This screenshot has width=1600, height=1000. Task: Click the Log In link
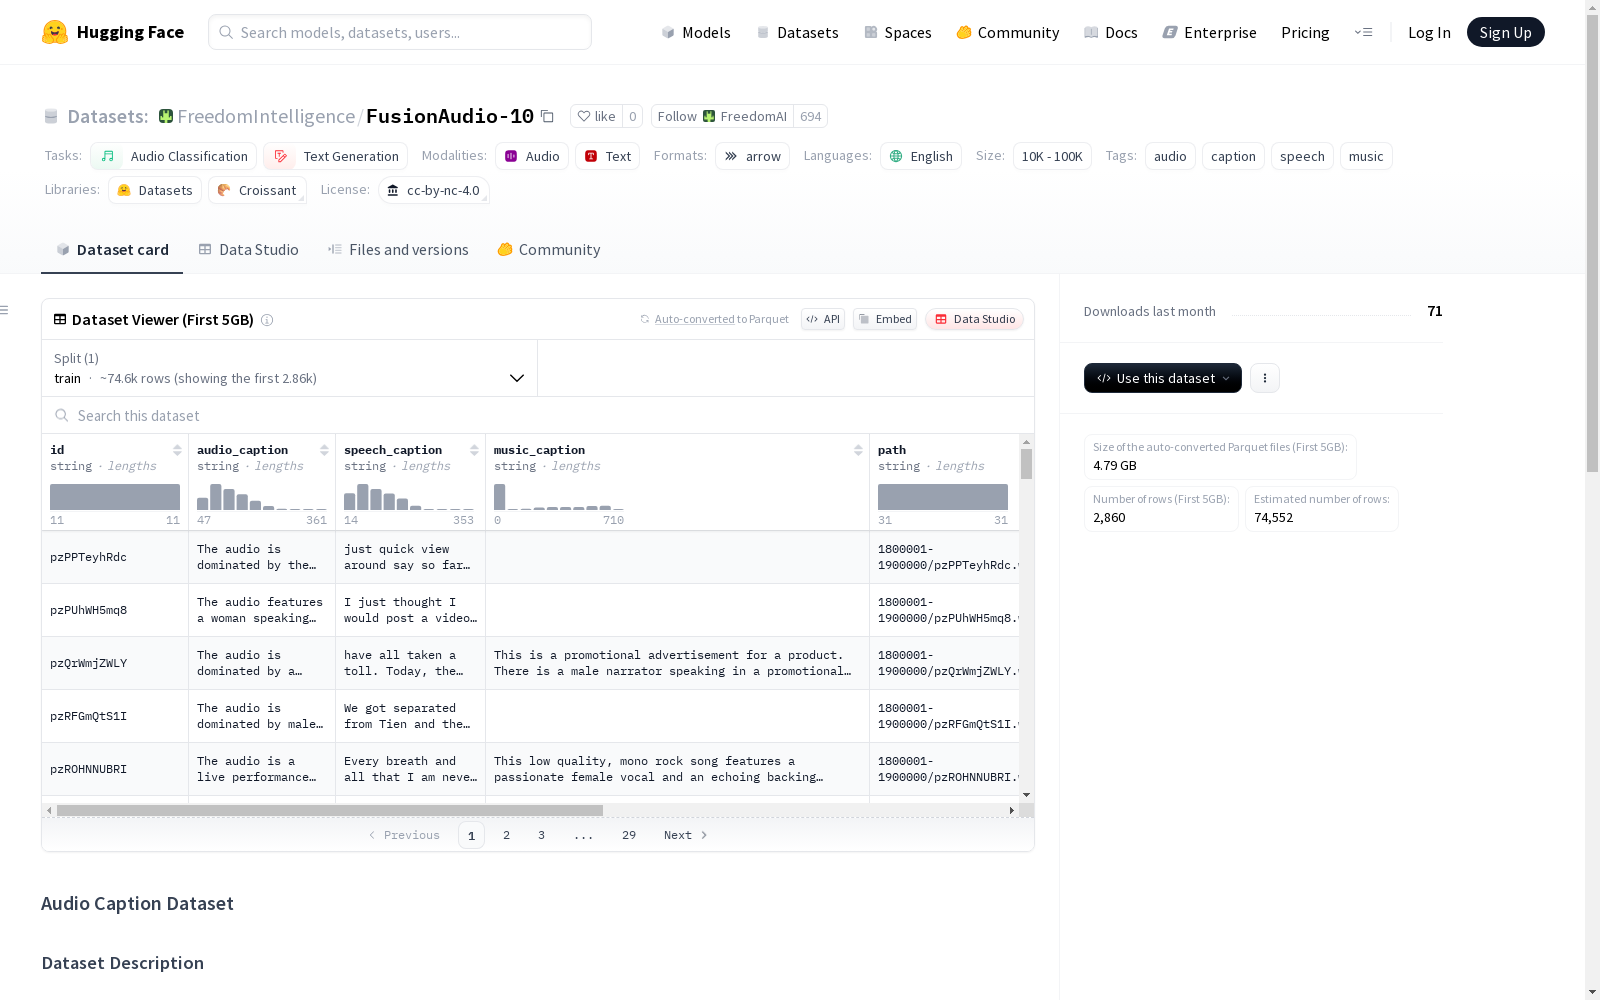[x=1429, y=32]
